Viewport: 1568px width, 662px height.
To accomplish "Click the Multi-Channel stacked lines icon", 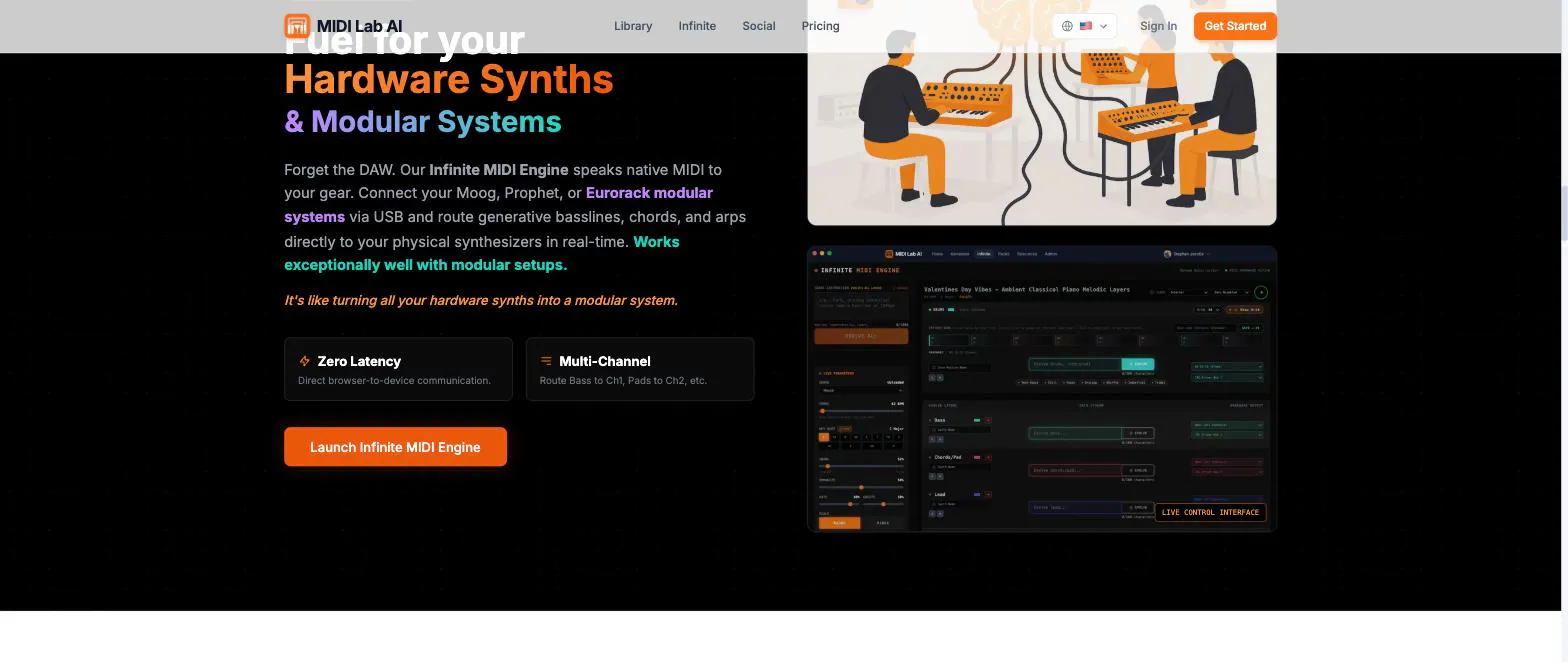I will click(546, 361).
